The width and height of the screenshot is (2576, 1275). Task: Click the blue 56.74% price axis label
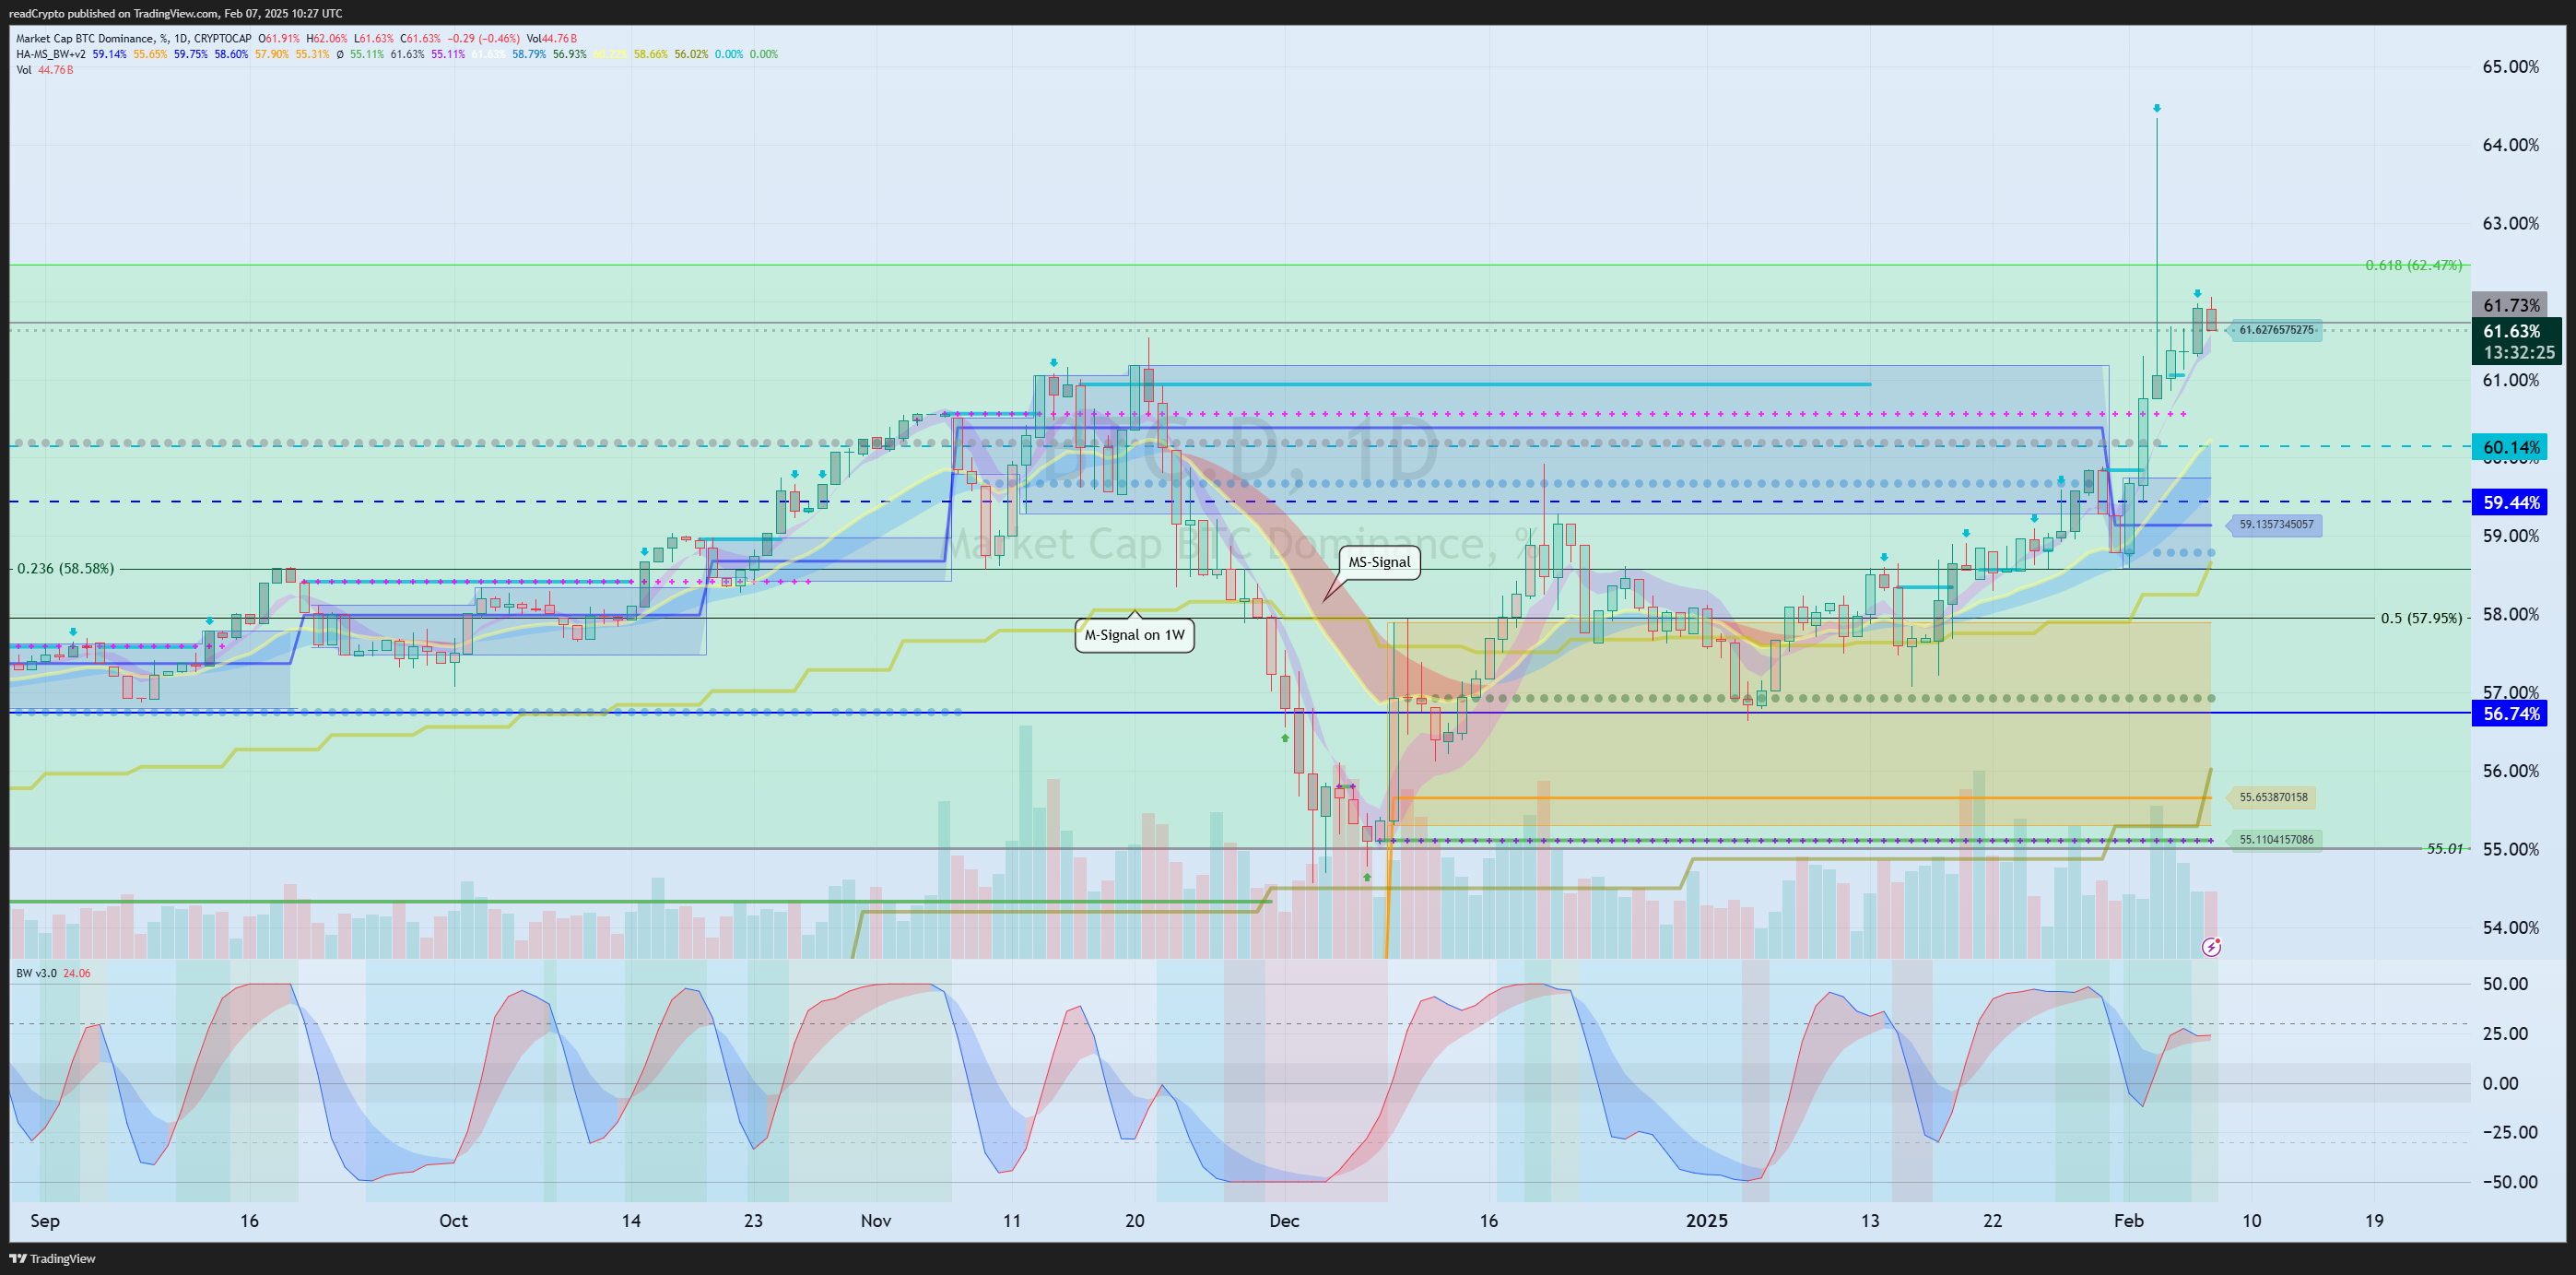[2511, 713]
